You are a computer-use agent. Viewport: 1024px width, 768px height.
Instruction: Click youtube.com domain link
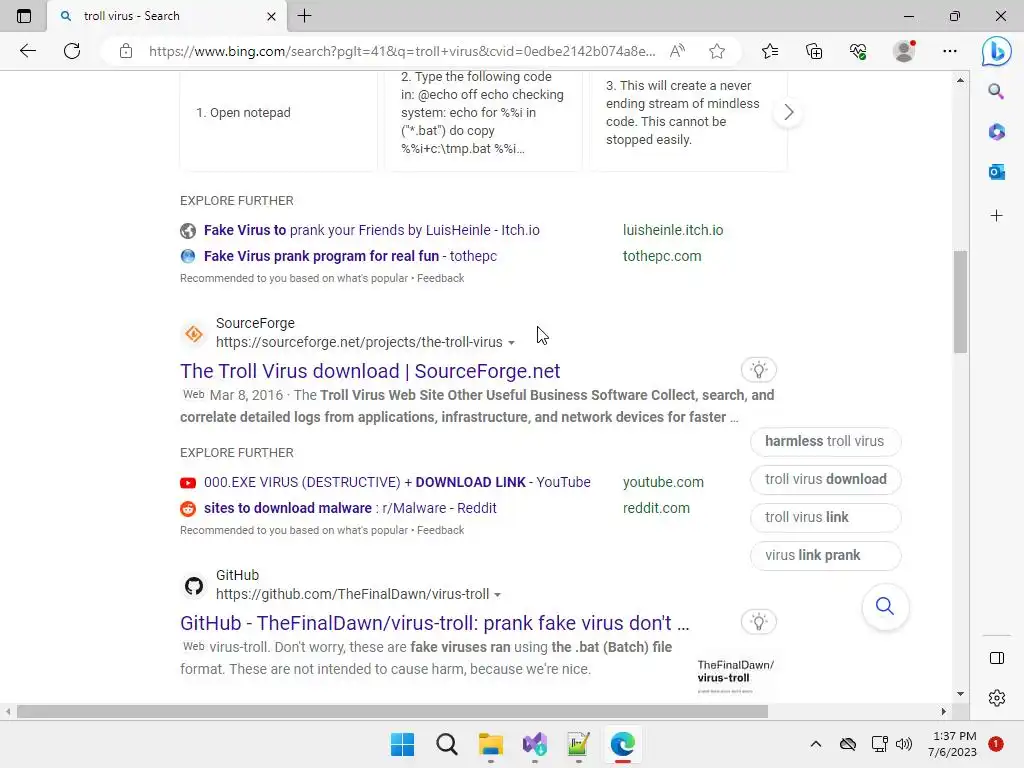tap(663, 482)
